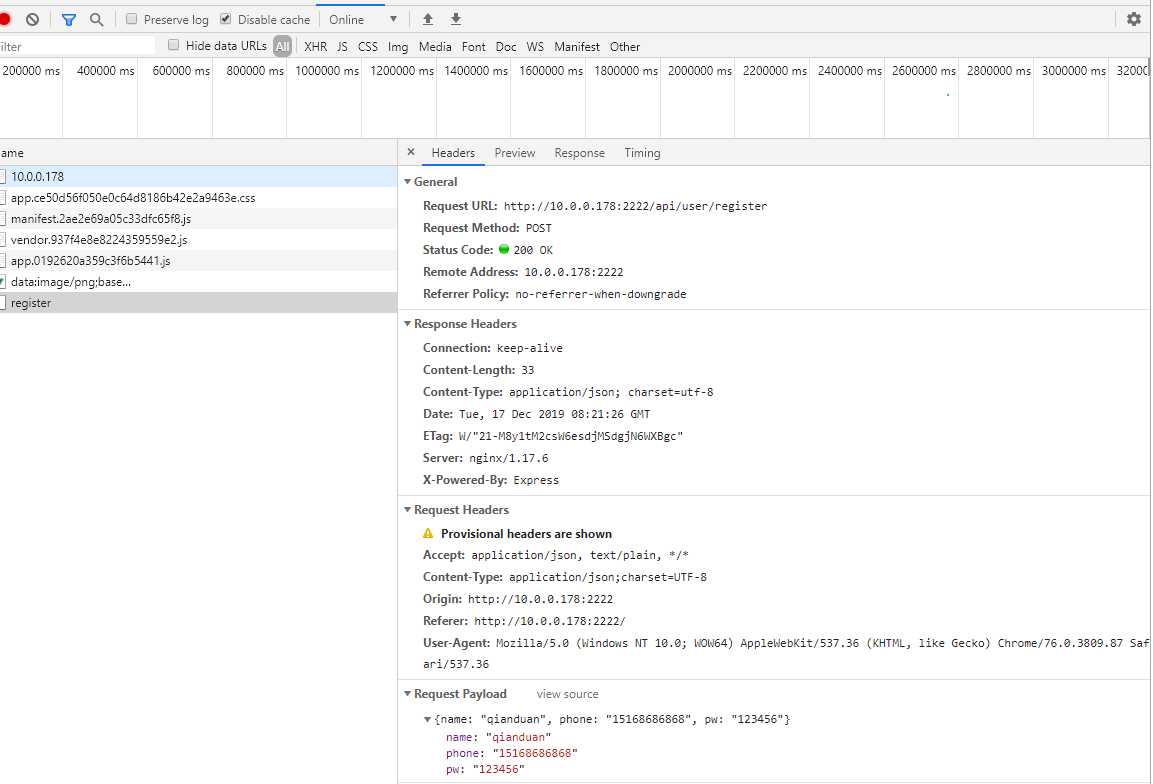Collapse the Request Payload section
This screenshot has height=784, width=1153.
[x=407, y=694]
